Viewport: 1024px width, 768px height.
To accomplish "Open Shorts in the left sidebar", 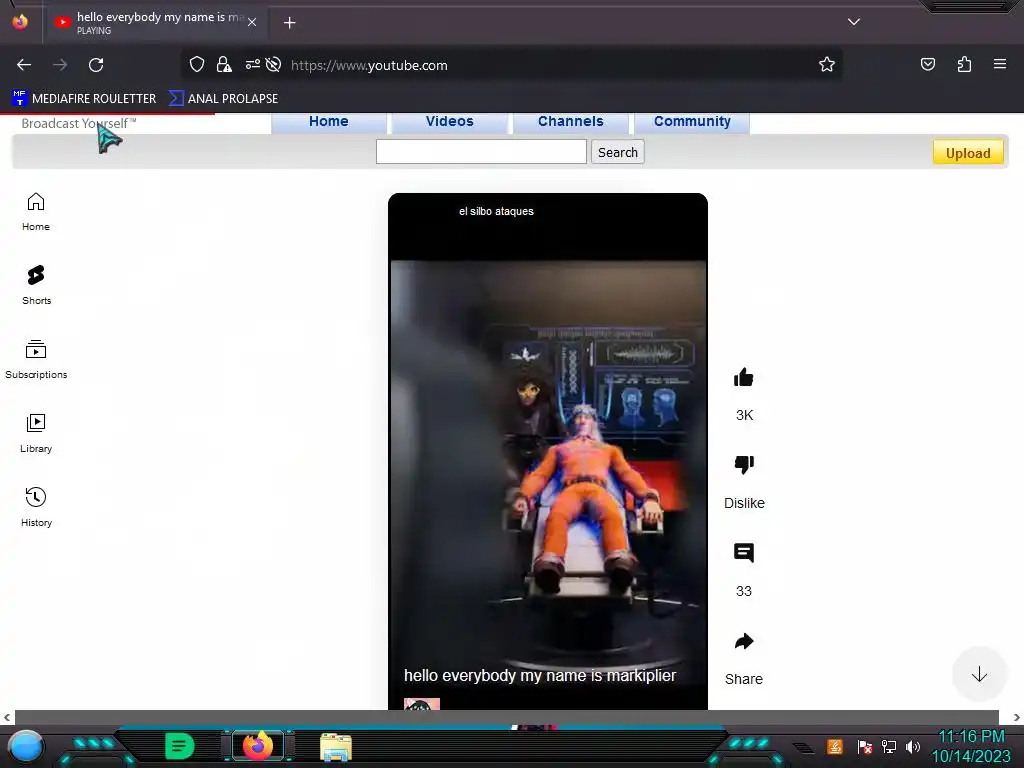I will (36, 285).
